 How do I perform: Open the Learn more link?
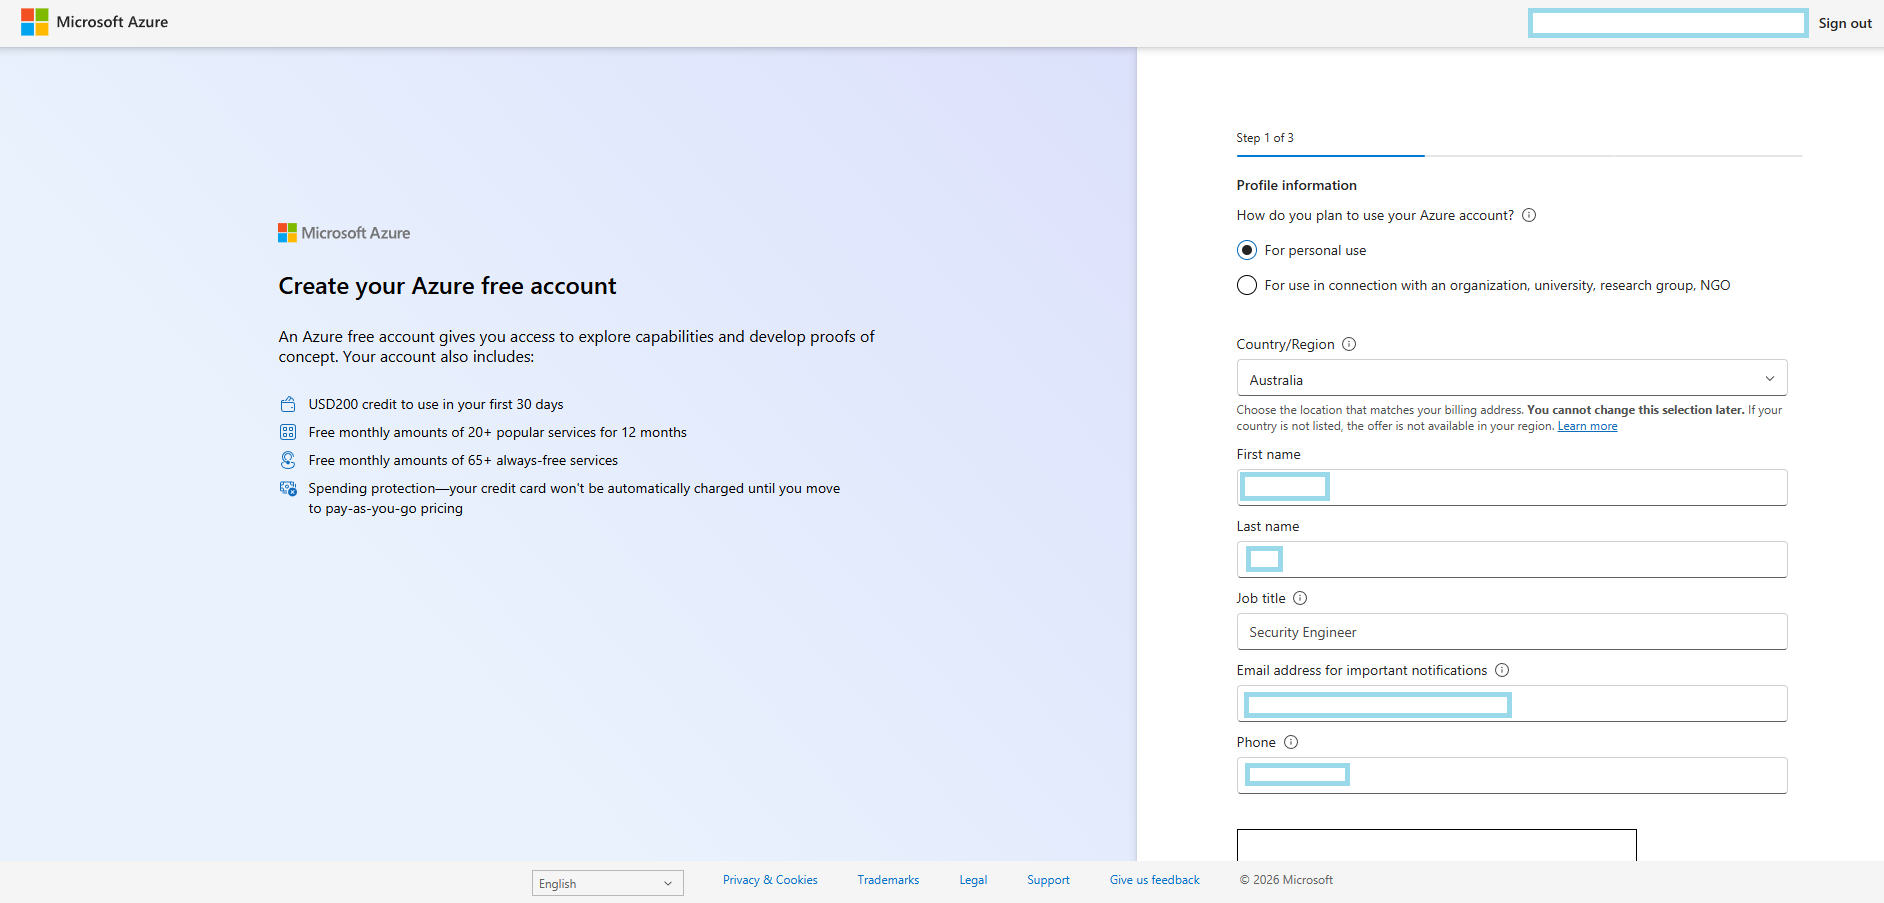tap(1587, 426)
